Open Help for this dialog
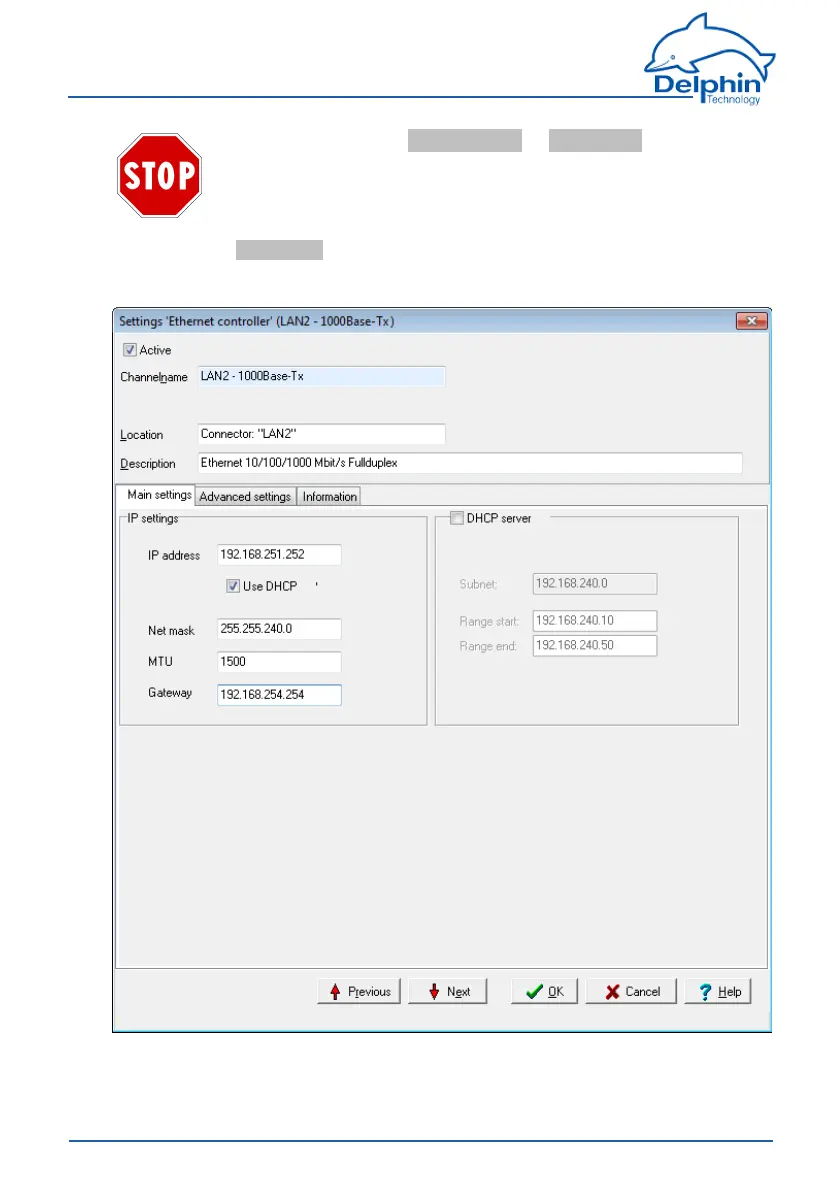Screen dimensions: 839x1191 (718, 991)
